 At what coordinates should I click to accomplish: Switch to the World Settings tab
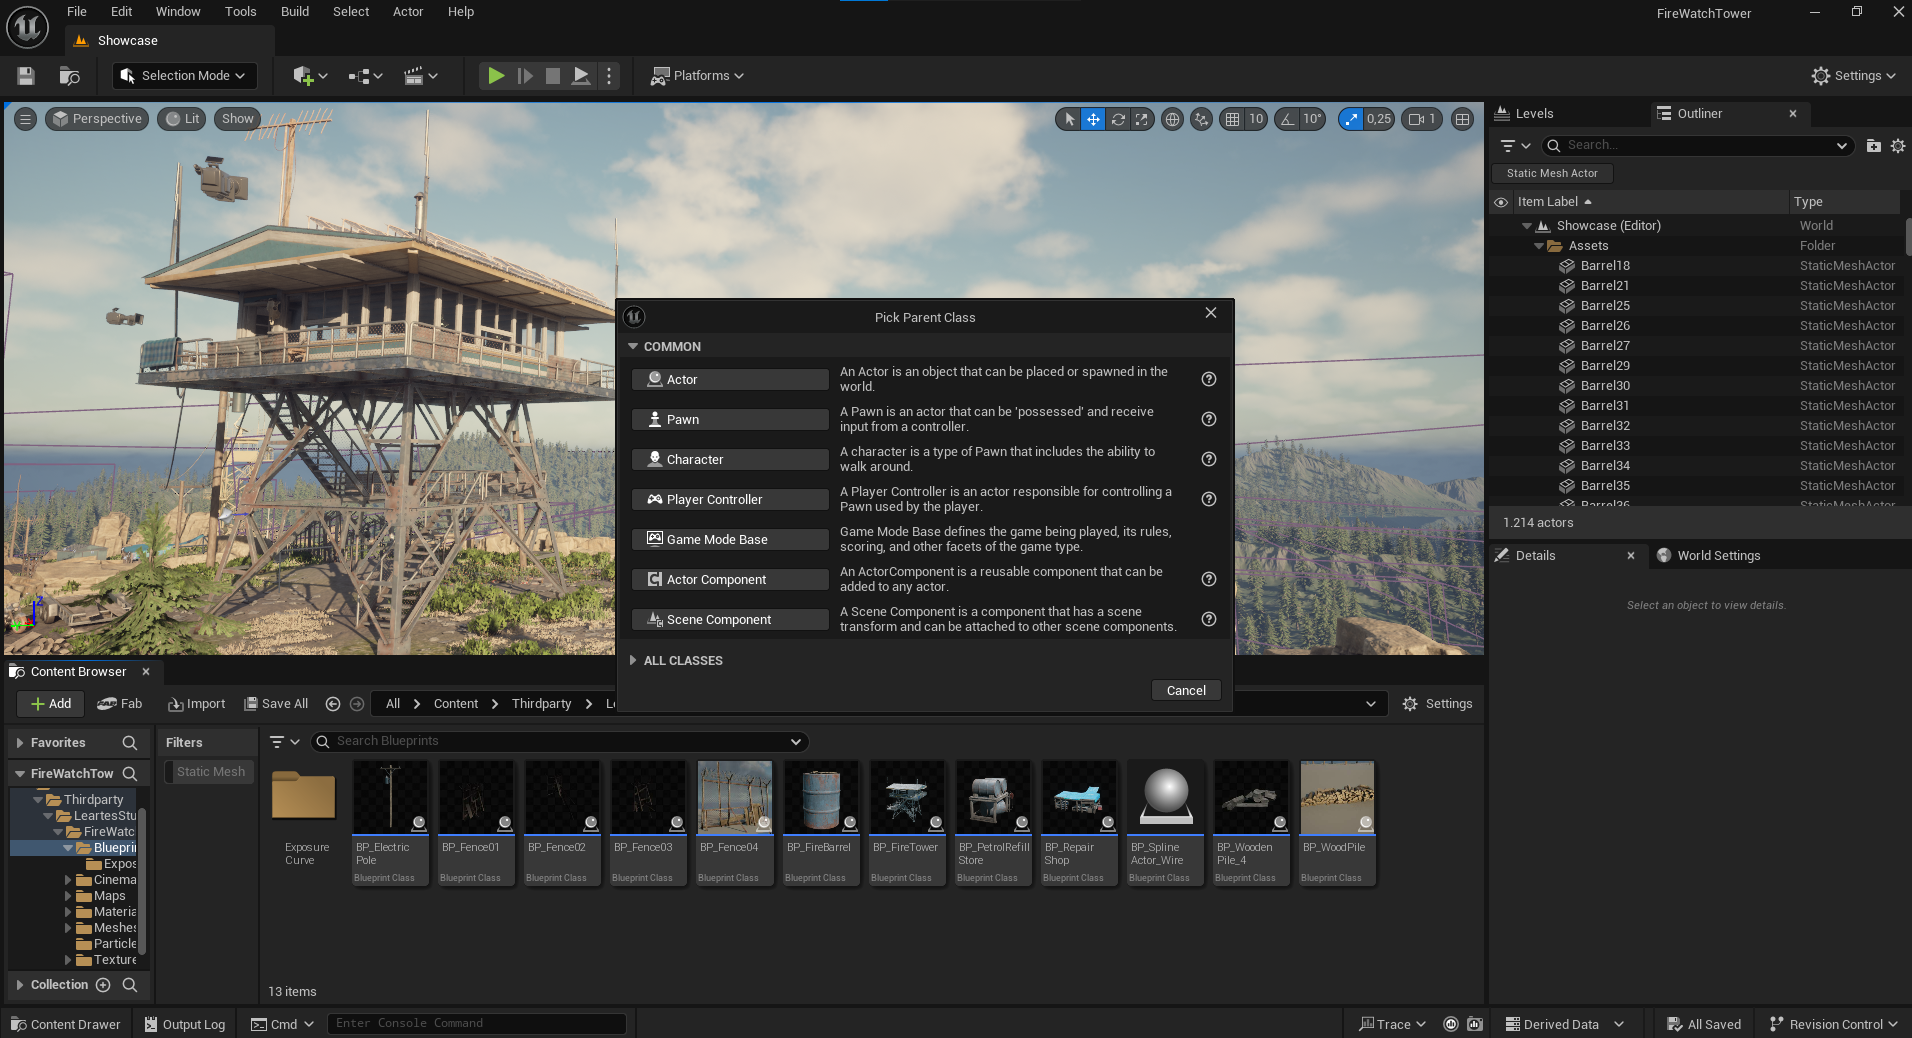coord(1717,556)
